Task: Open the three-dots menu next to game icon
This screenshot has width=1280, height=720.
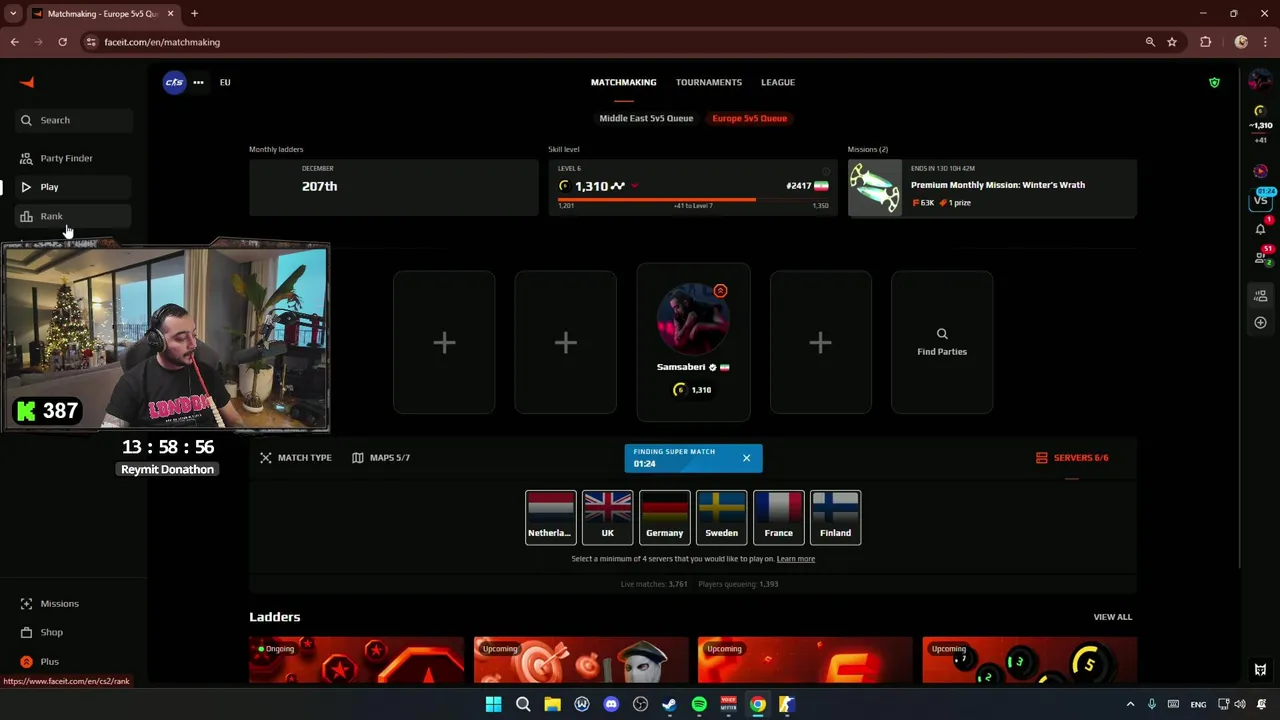Action: (198, 82)
